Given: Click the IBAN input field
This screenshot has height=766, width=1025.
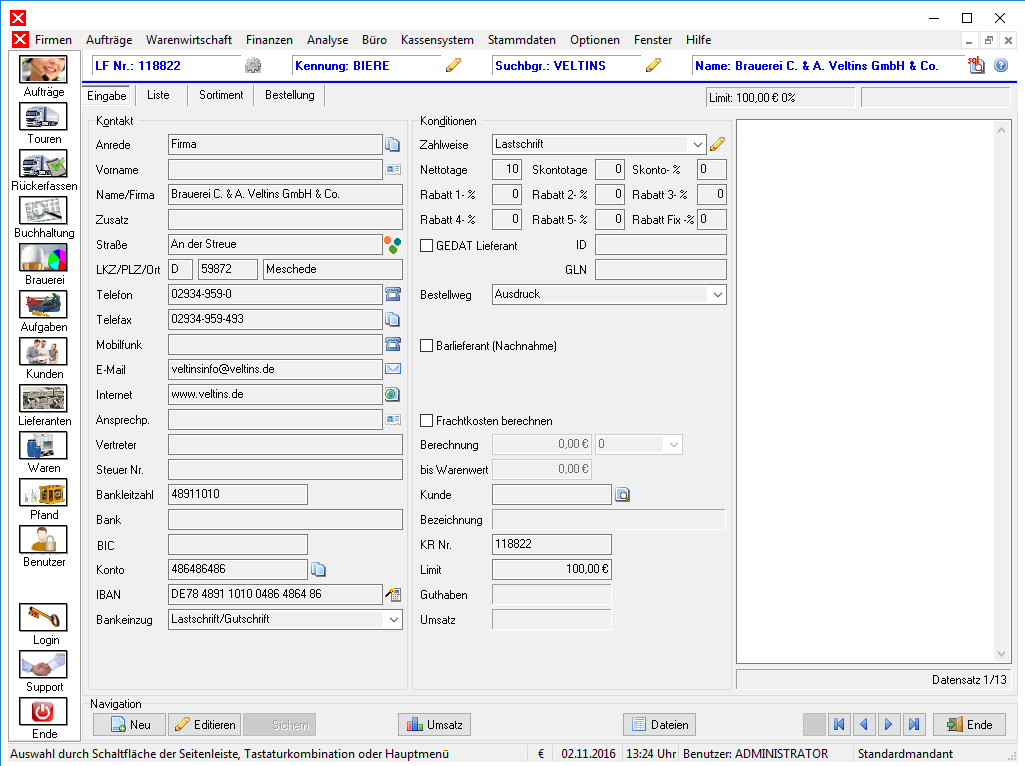Looking at the screenshot, I should [x=275, y=595].
